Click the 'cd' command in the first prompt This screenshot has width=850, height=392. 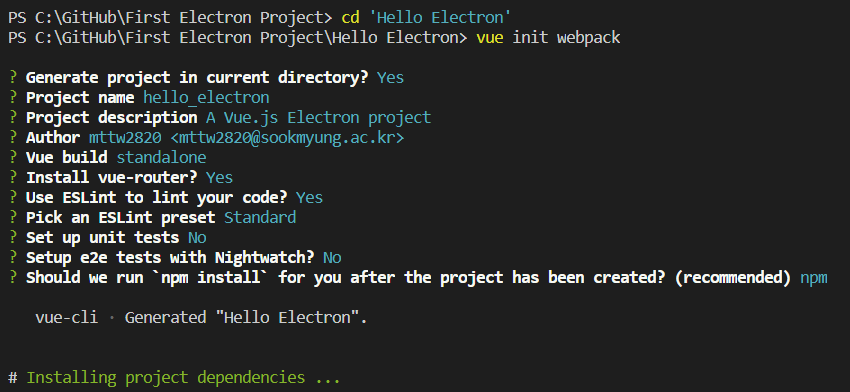pyautogui.click(x=350, y=18)
